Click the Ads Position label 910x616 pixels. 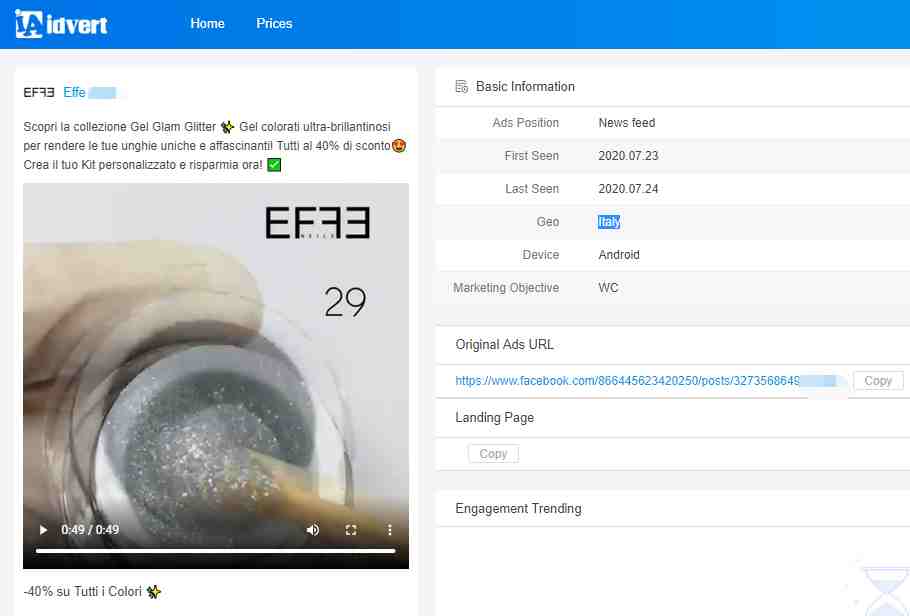click(x=526, y=123)
